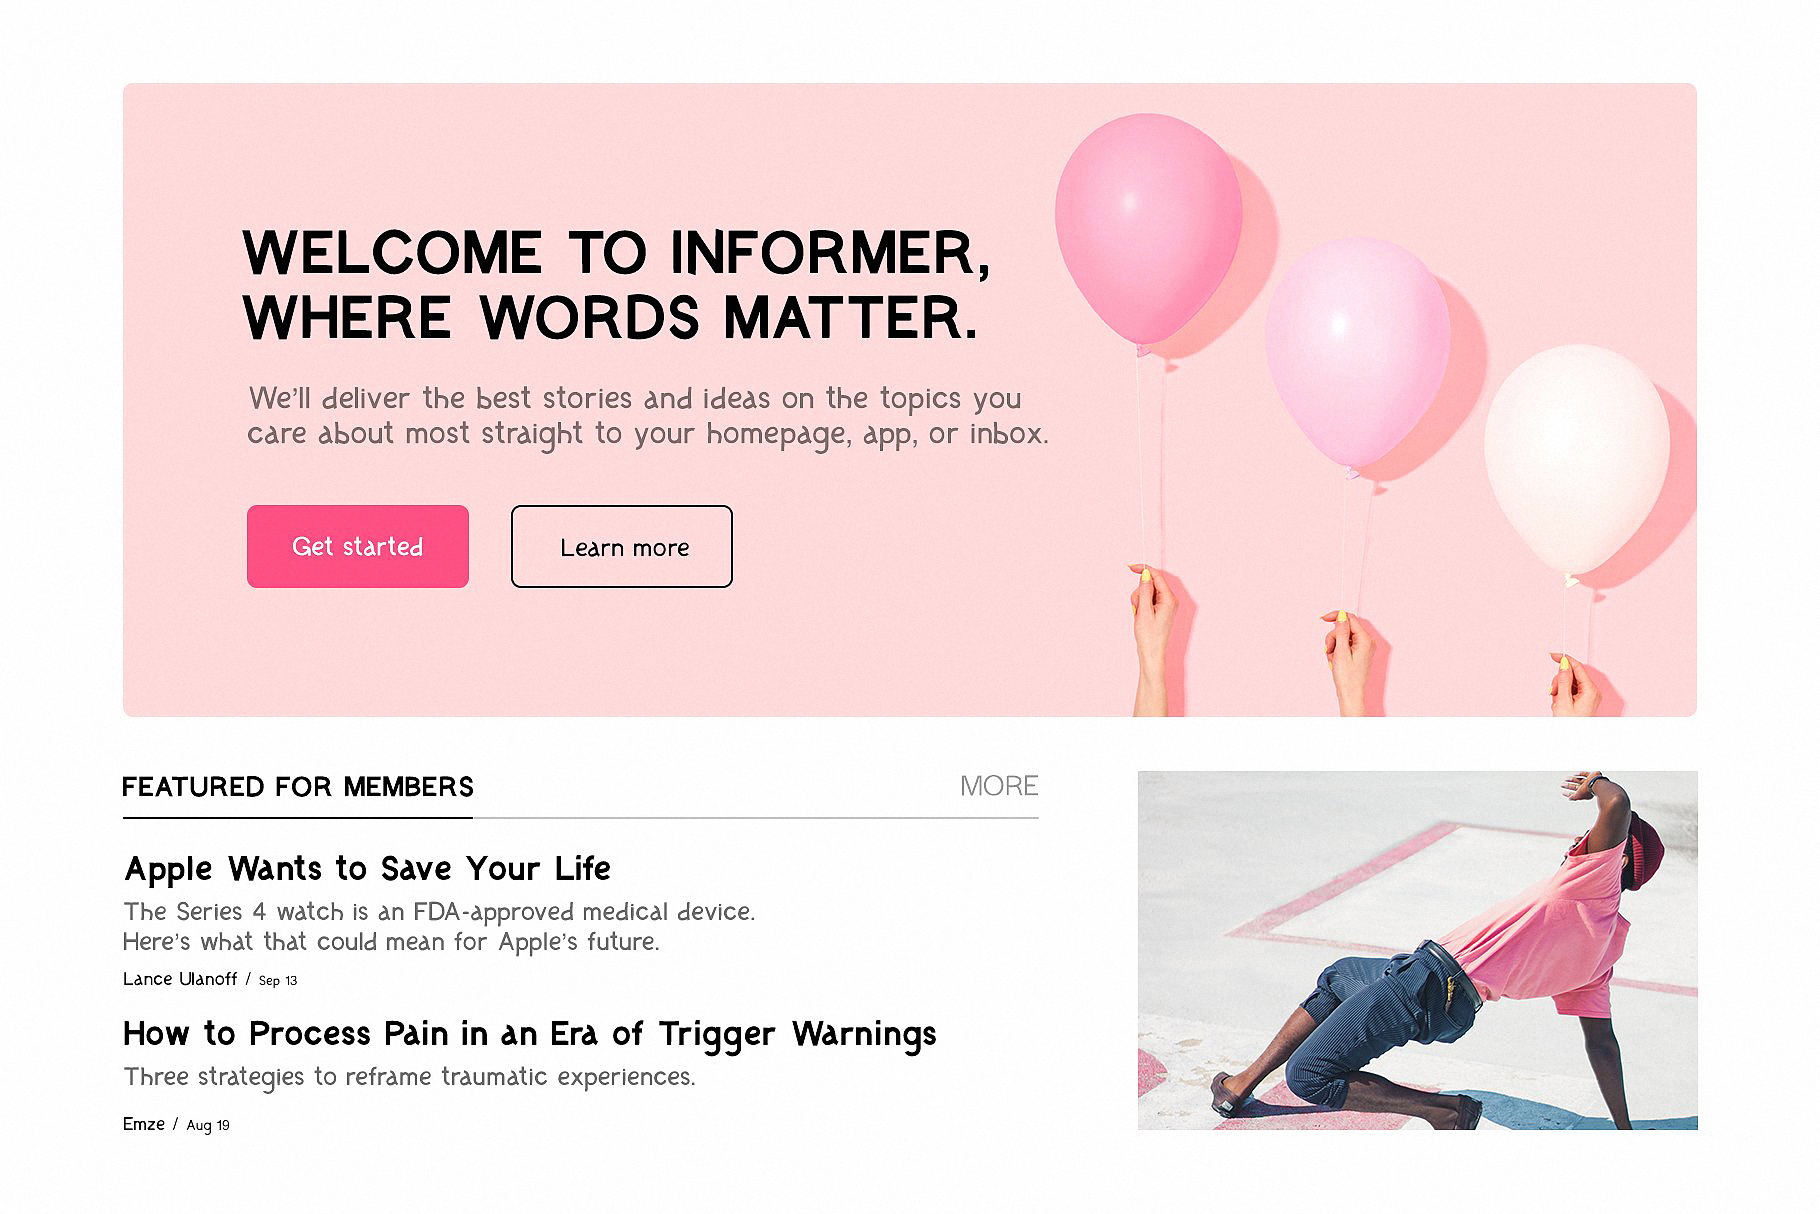The height and width of the screenshot is (1214, 1820).
Task: Click the Sep 13 publication date
Action: pos(278,980)
